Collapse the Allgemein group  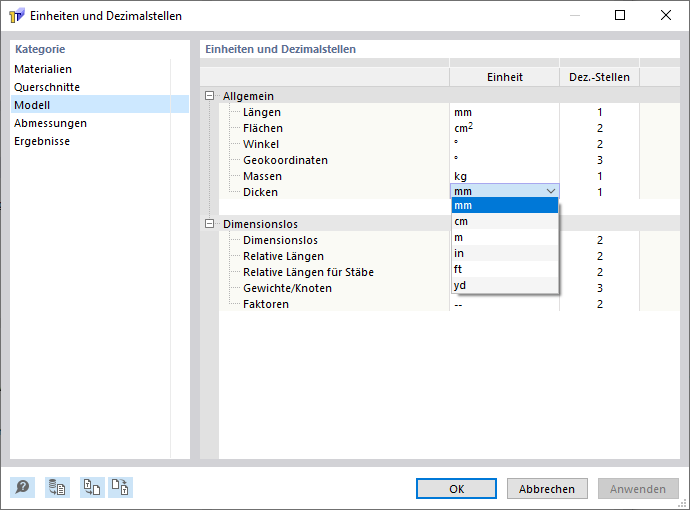(x=210, y=96)
